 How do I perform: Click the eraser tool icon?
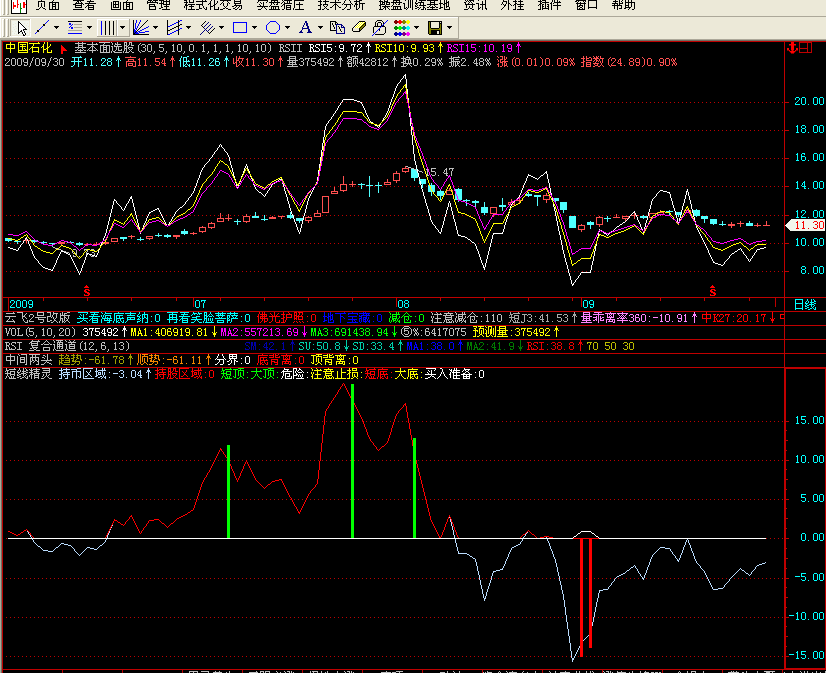358,28
